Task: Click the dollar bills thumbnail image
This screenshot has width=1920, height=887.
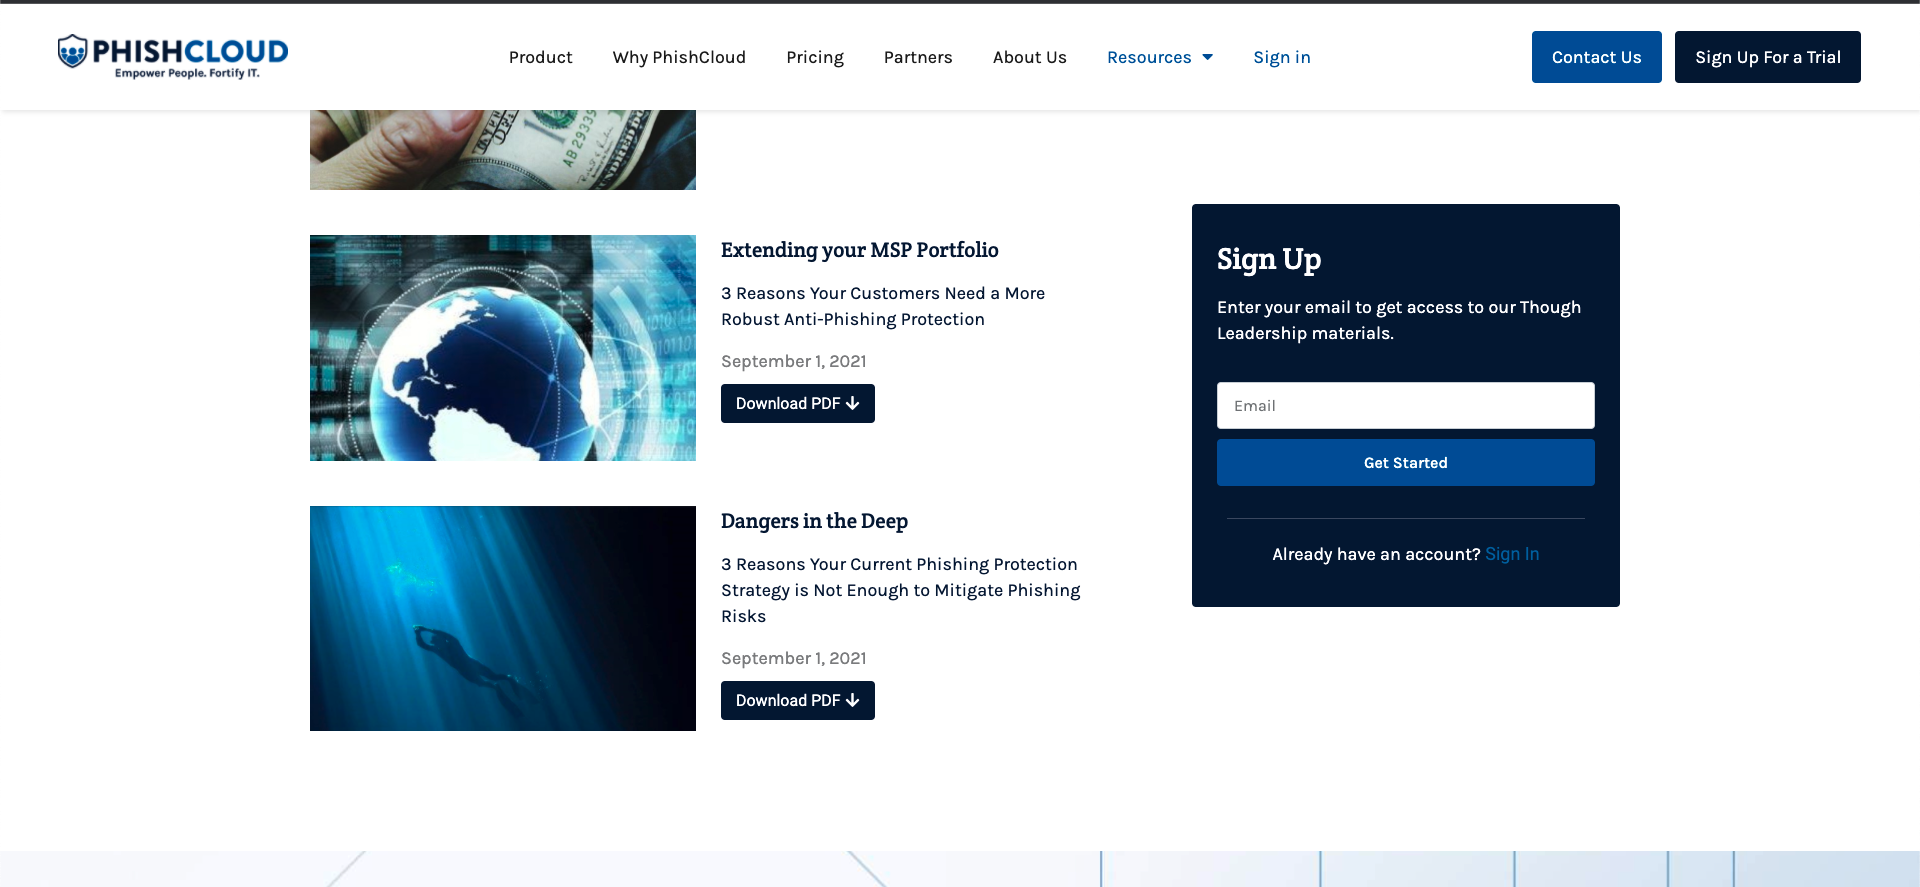Action: click(503, 150)
